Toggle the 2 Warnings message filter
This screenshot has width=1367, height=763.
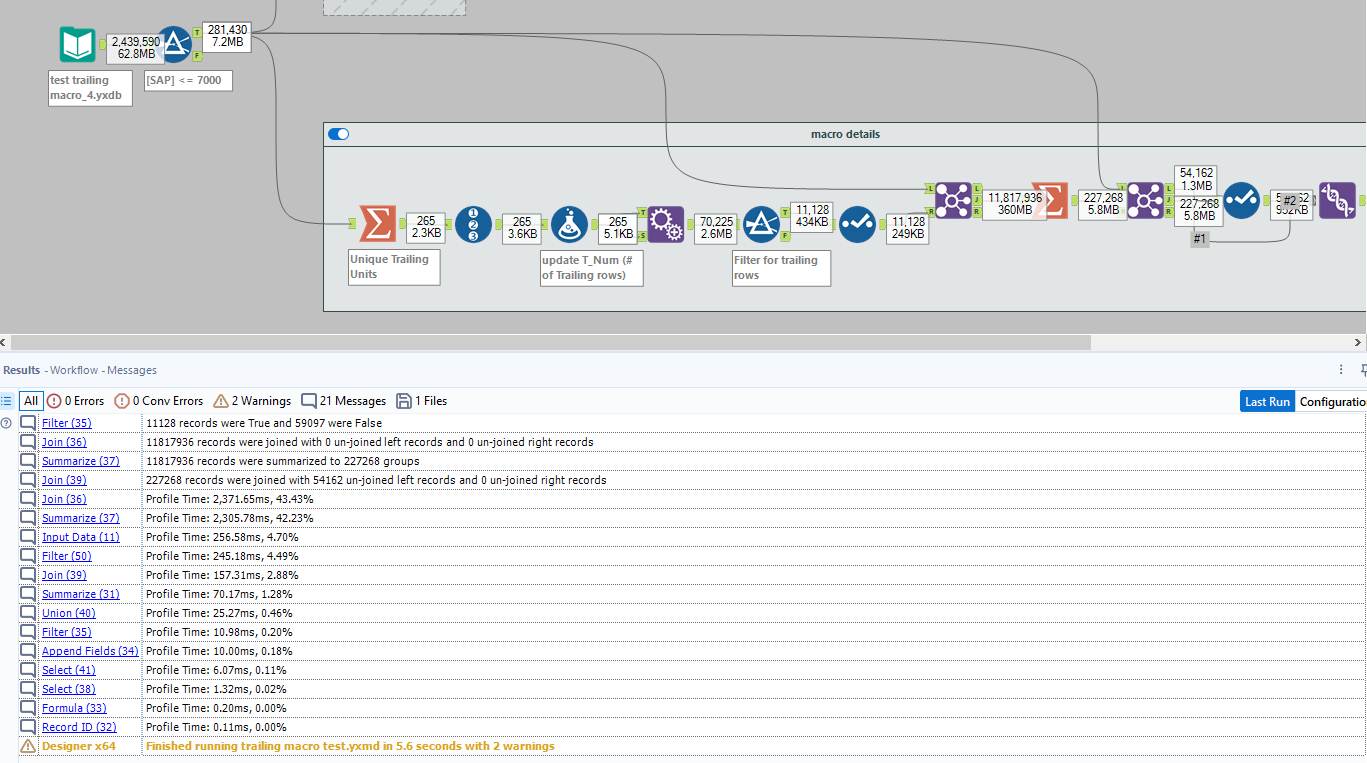(x=251, y=401)
